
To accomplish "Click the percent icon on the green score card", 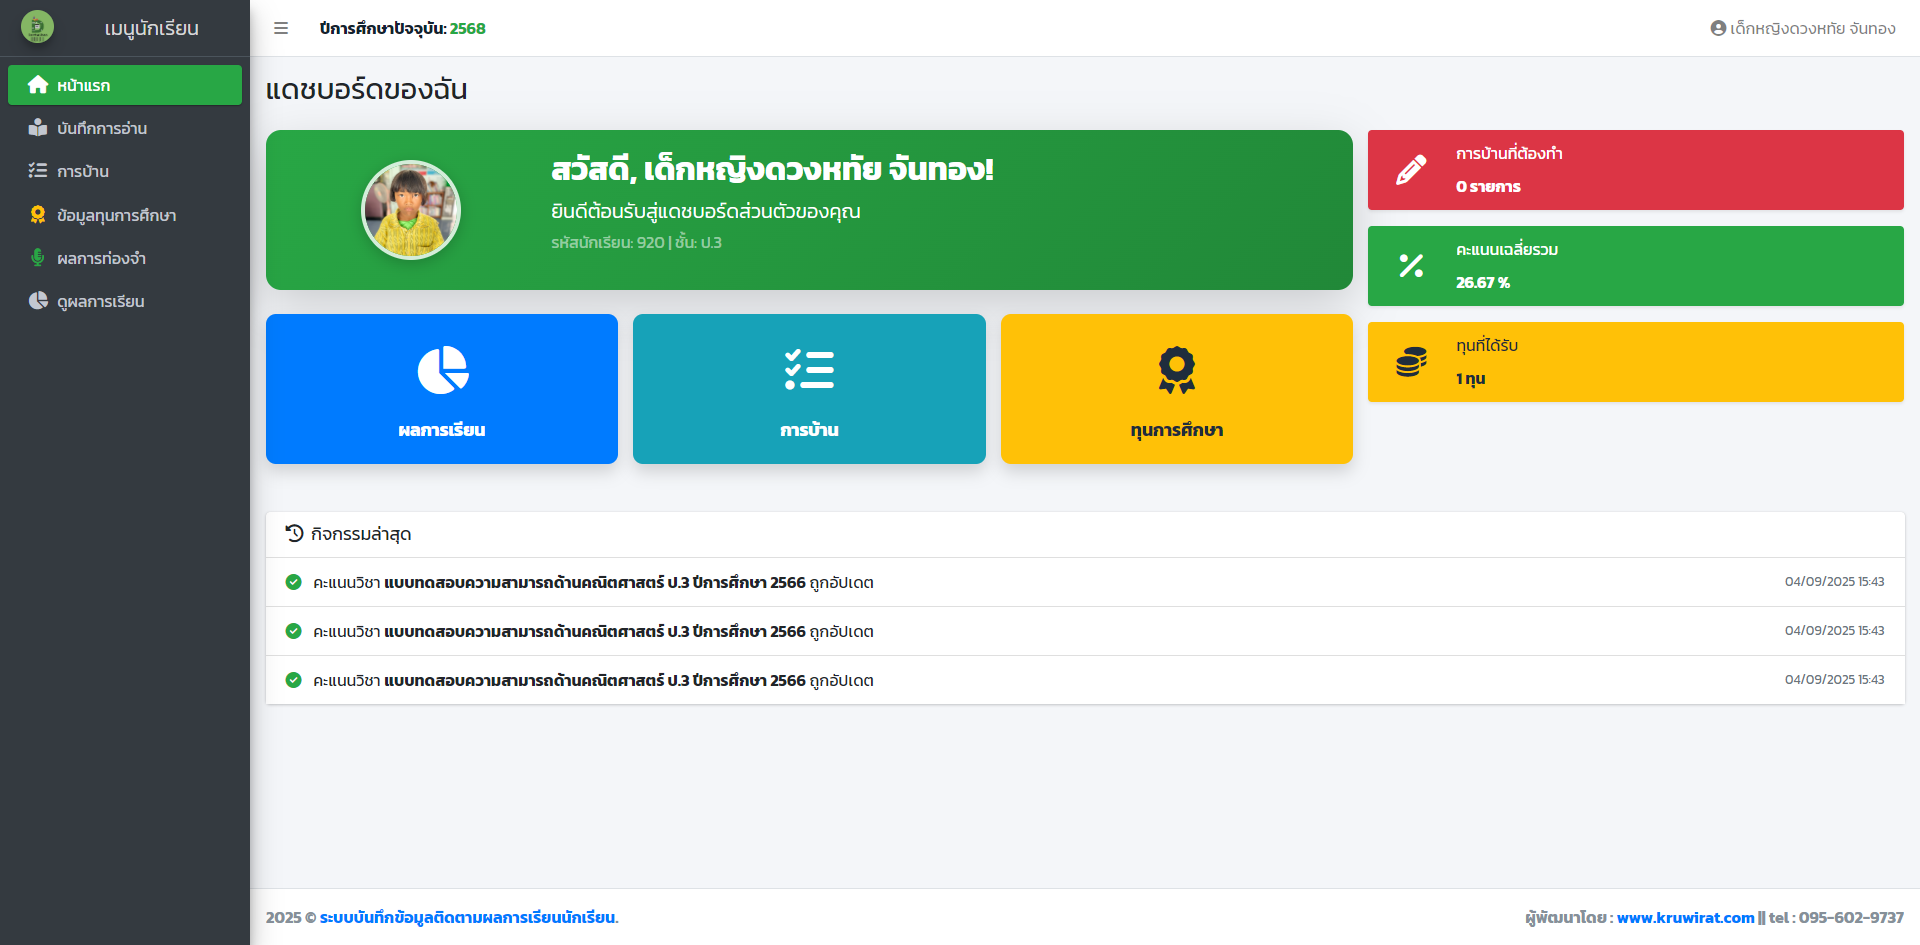I will click(1411, 266).
